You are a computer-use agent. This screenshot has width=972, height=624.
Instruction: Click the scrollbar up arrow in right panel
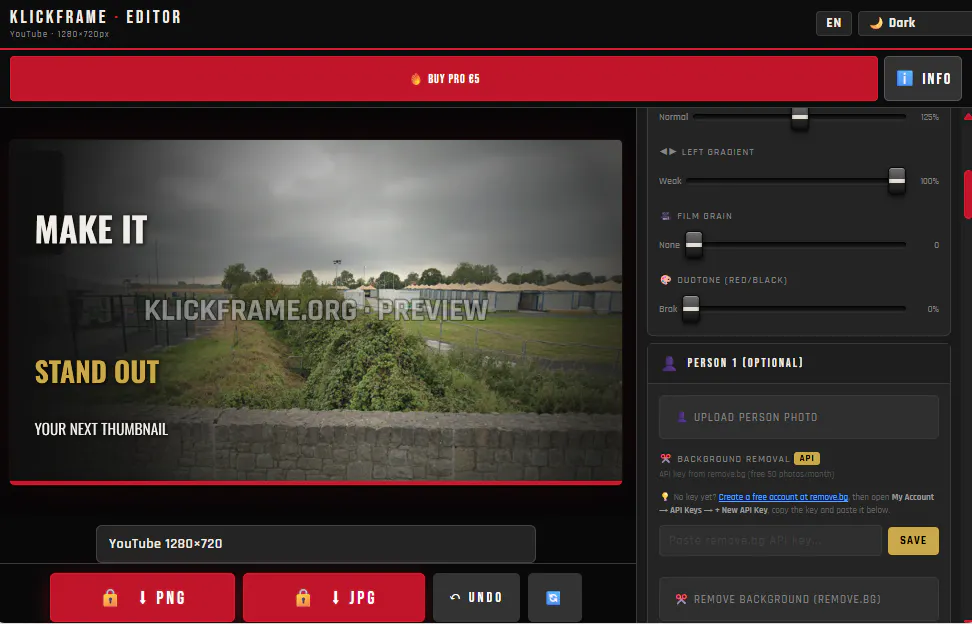[x=968, y=116]
